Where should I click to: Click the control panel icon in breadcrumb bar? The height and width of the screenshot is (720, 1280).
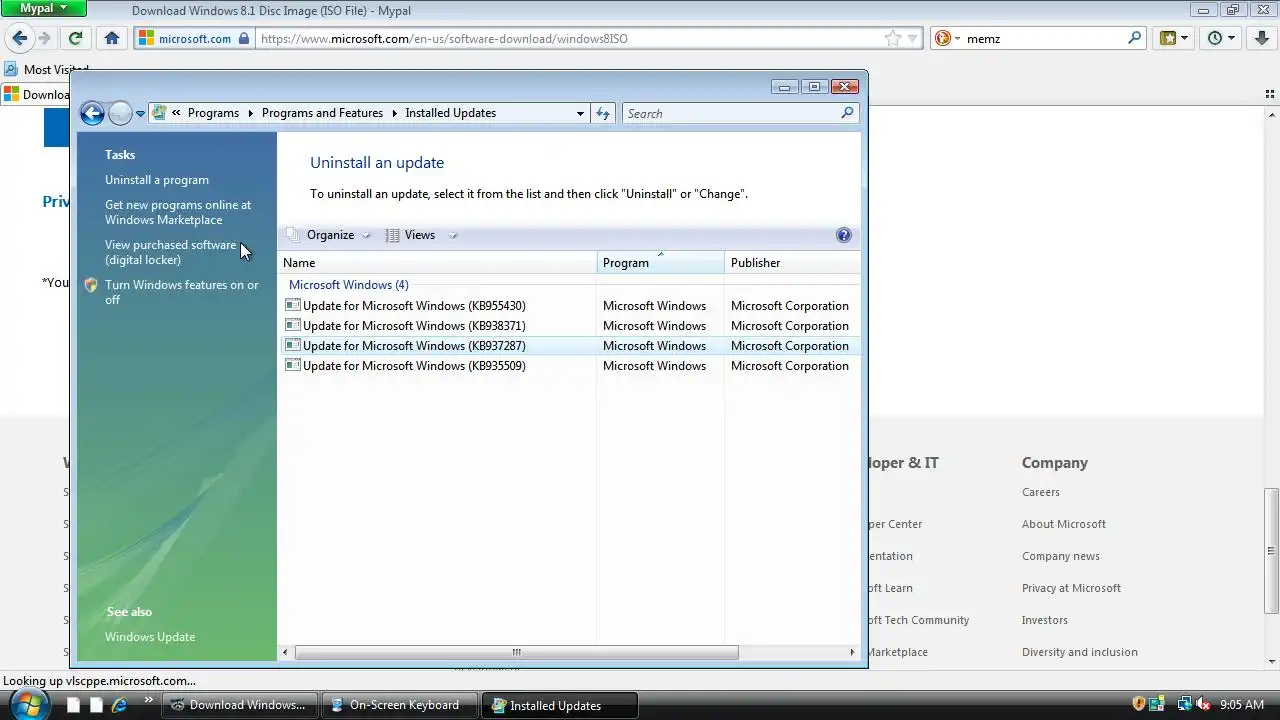click(160, 113)
